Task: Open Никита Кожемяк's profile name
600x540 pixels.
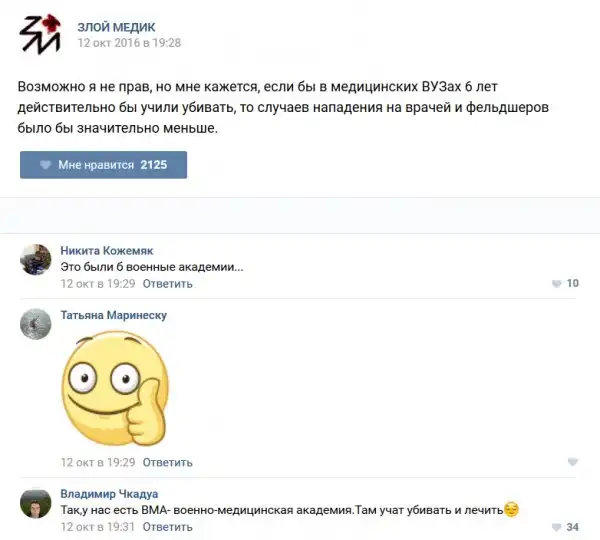Action: (x=107, y=250)
